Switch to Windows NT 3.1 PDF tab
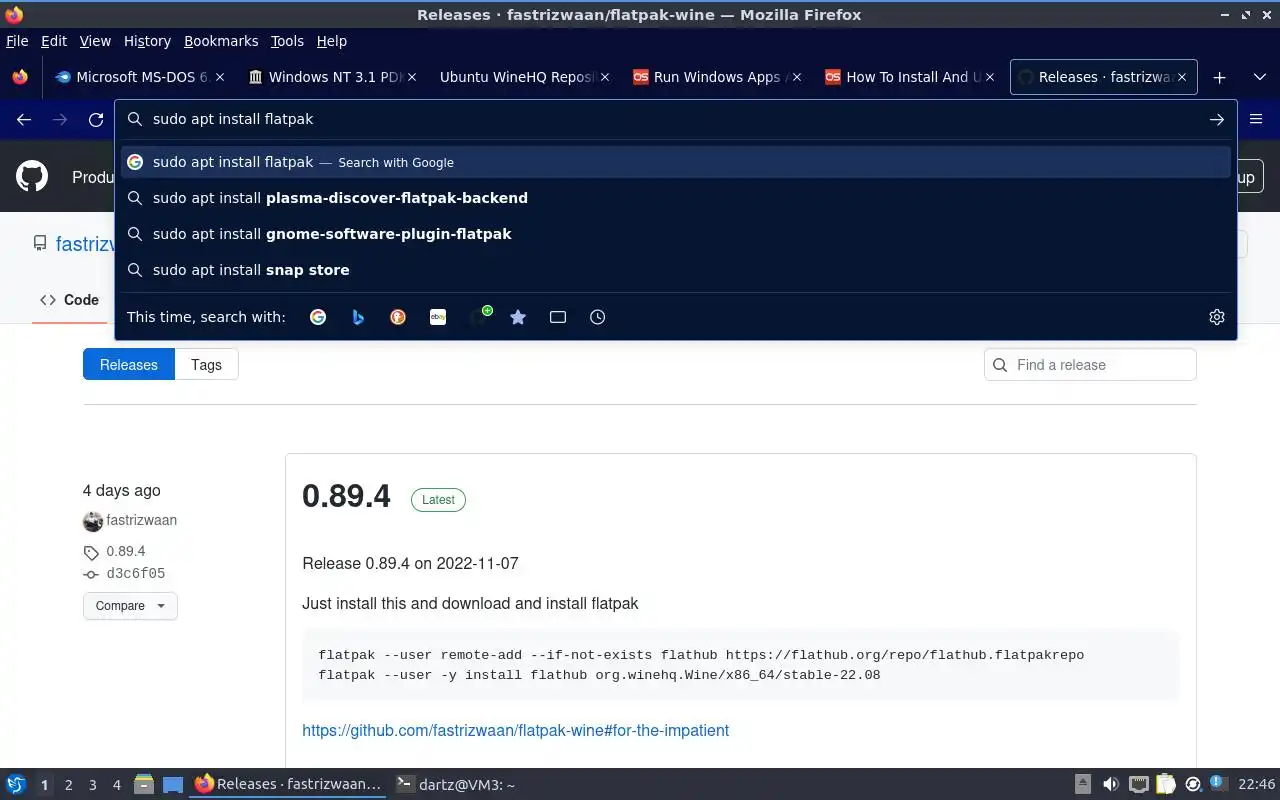Image resolution: width=1280 pixels, height=800 pixels. pos(331,77)
